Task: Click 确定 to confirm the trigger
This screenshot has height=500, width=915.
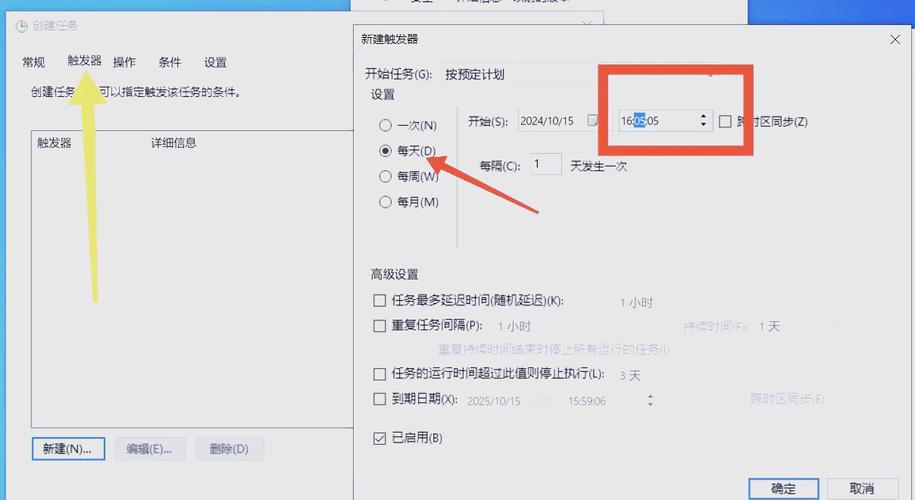Action: 784,488
